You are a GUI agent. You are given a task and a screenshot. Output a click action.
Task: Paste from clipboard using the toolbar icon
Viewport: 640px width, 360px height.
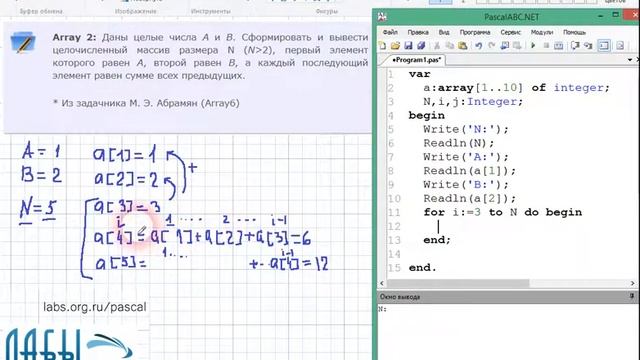point(463,46)
